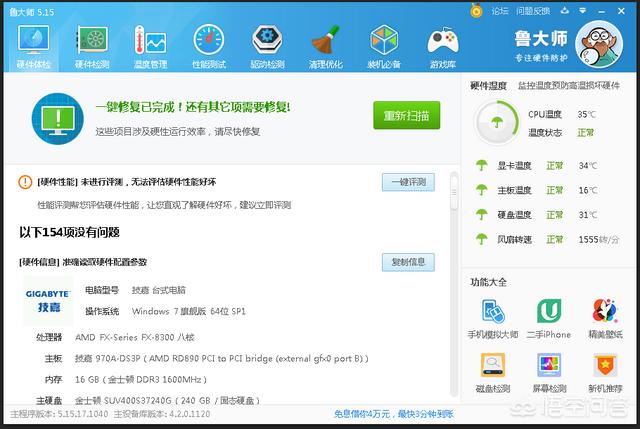Click the 16 GB 内存 row
This screenshot has height=429, width=640.
[125, 380]
